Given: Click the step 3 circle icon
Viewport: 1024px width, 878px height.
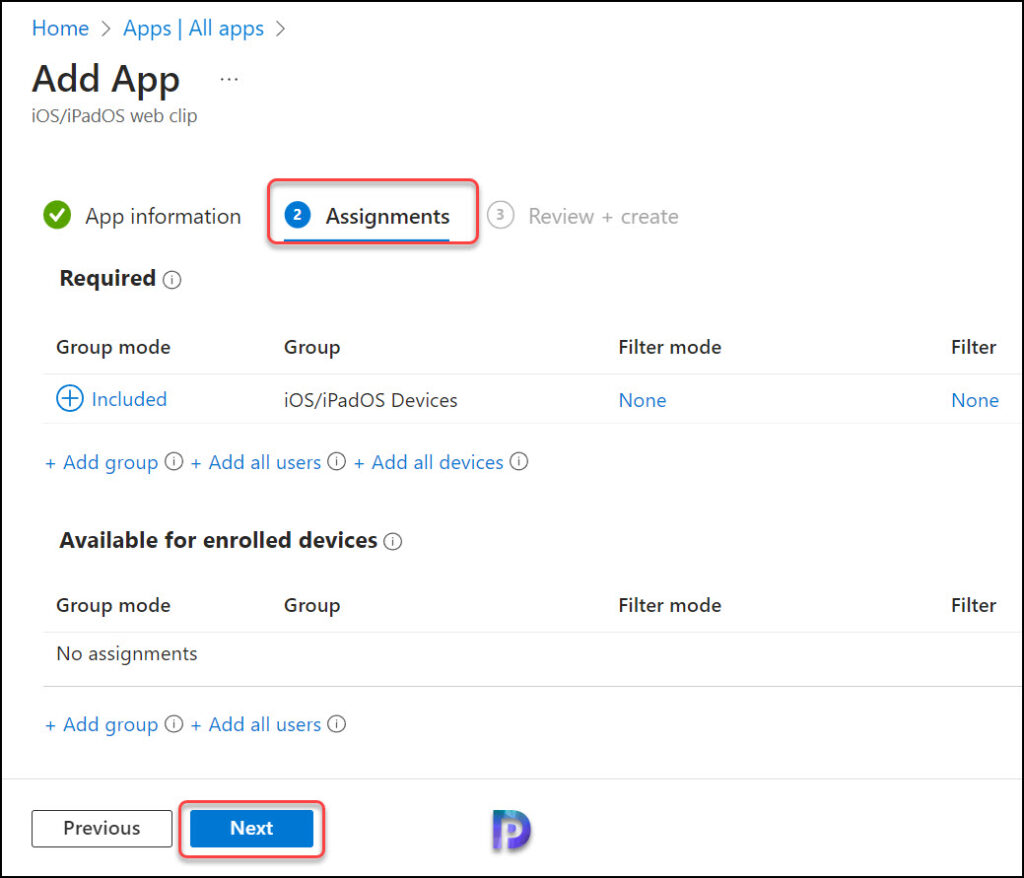Looking at the screenshot, I should (500, 215).
